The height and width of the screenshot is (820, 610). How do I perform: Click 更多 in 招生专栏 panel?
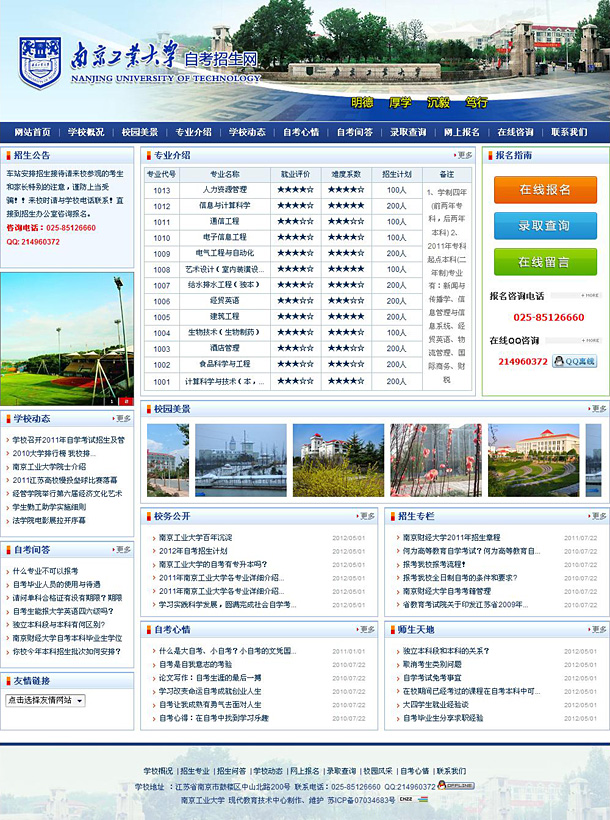click(x=597, y=516)
